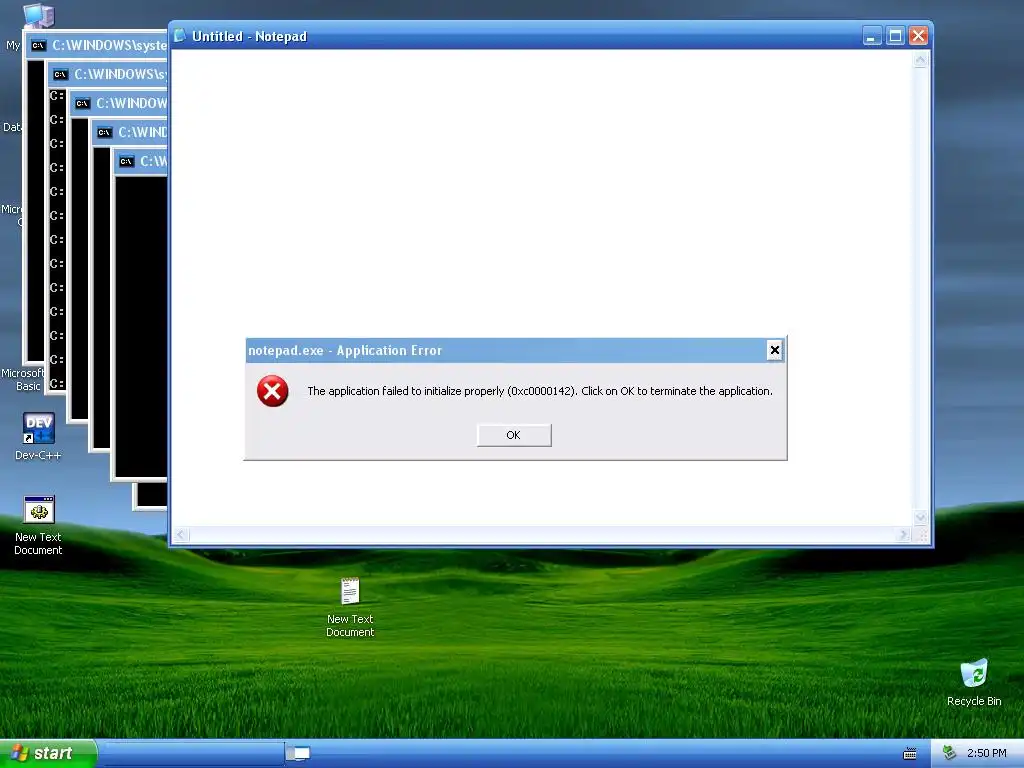Click the fourth command prompt window's title icon
Viewport: 1024px width, 768px height.
[104, 133]
